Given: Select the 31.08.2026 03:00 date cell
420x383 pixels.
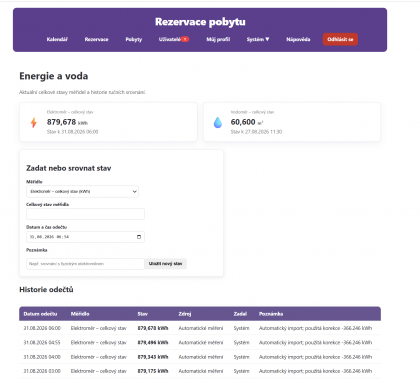Looking at the screenshot, I should [x=42, y=371].
